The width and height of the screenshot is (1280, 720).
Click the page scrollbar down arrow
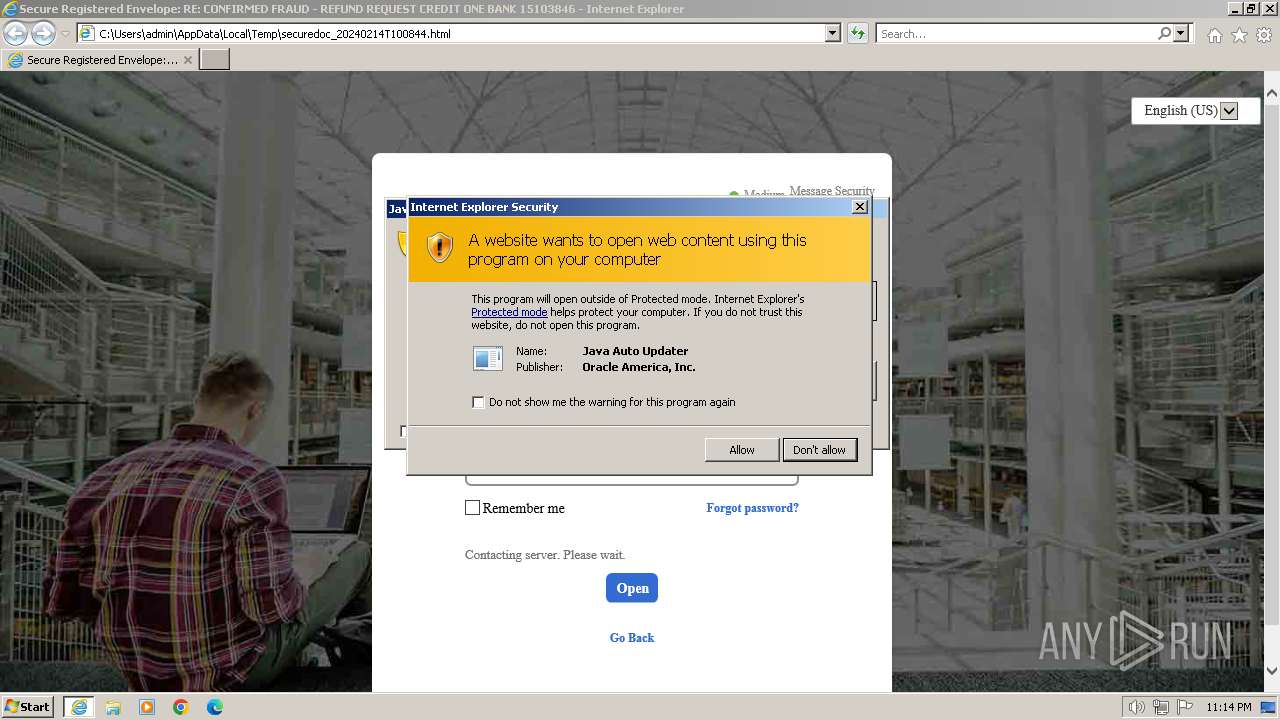[1272, 670]
